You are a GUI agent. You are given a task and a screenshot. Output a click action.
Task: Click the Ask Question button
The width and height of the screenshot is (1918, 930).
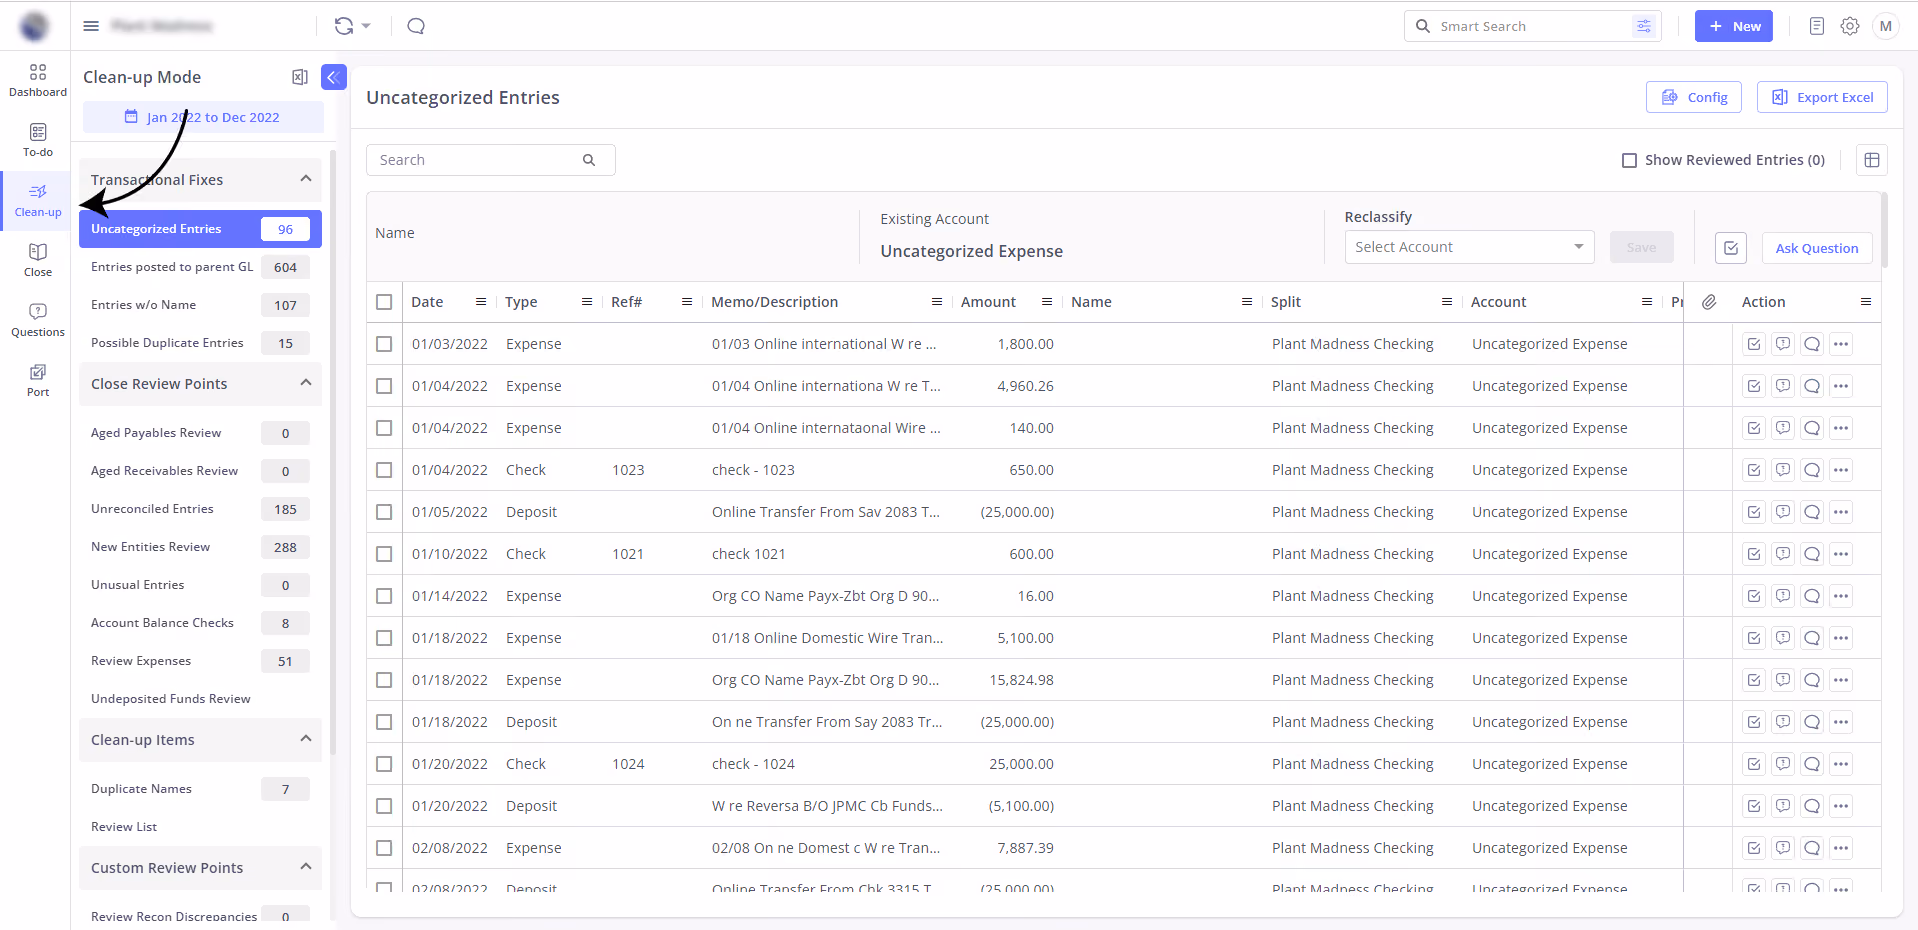[1817, 248]
